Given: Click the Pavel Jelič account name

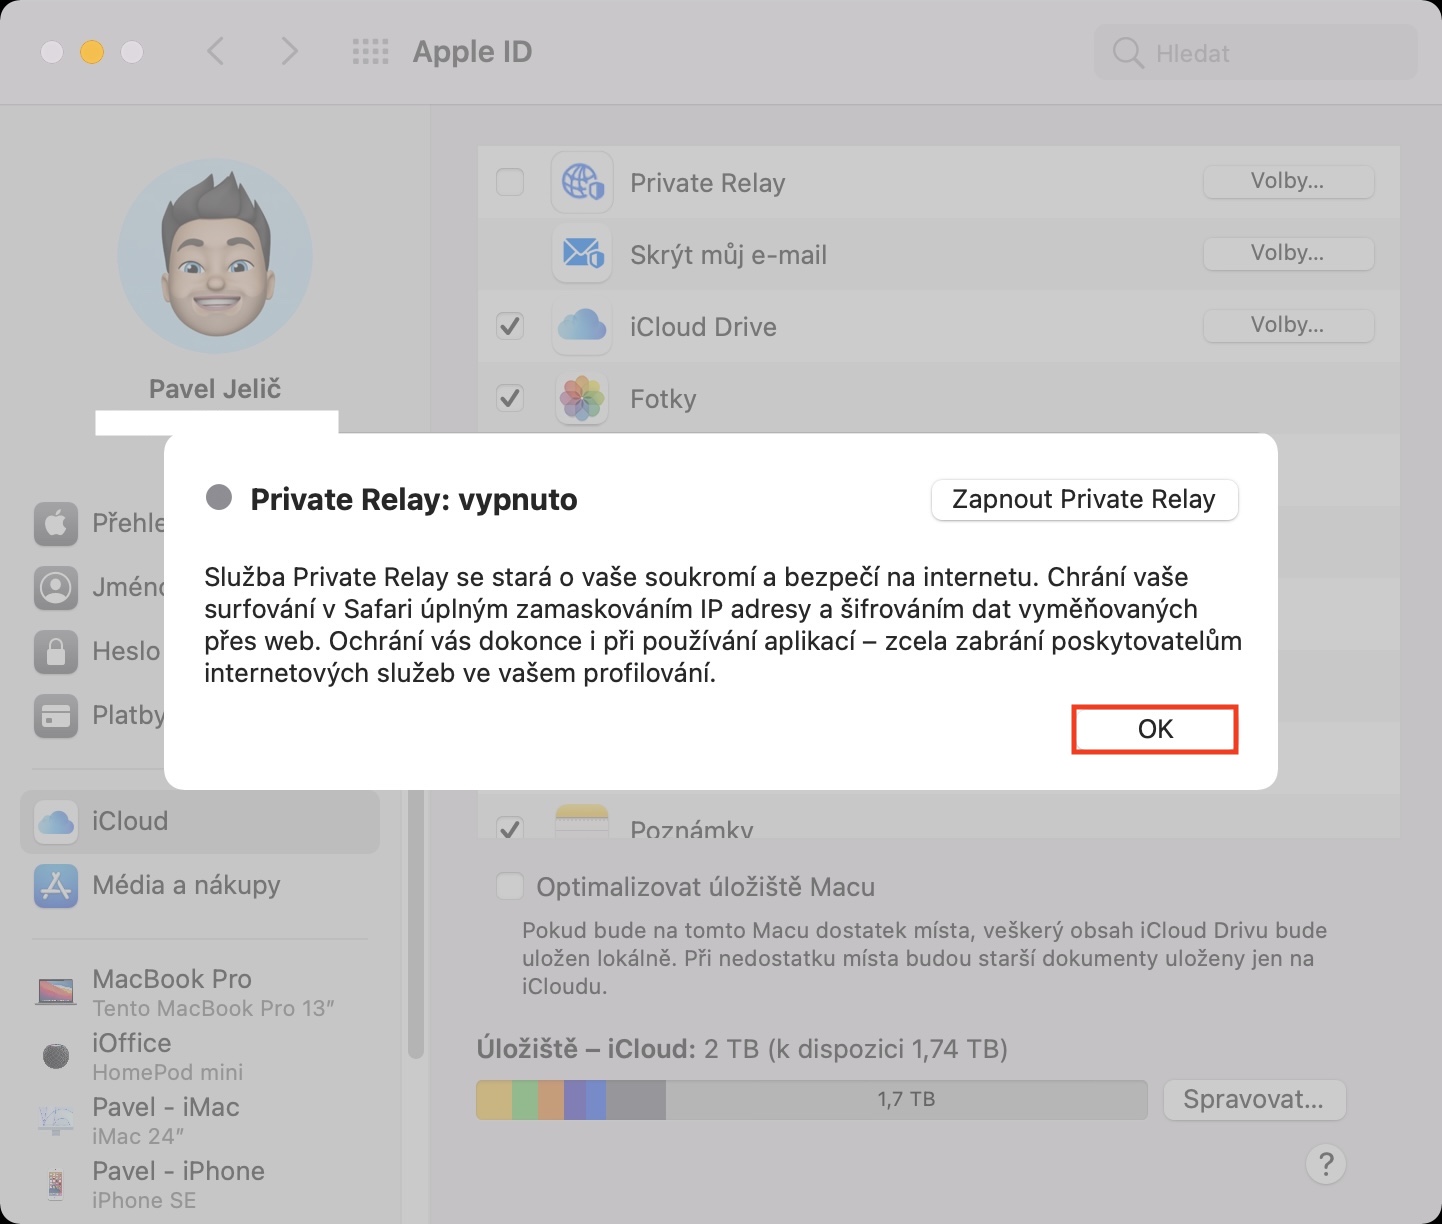Looking at the screenshot, I should [x=215, y=389].
